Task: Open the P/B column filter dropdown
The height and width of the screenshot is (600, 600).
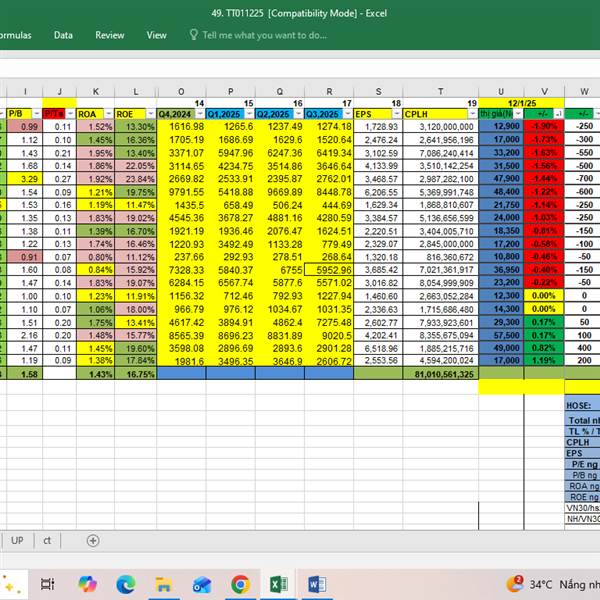Action: pyautogui.click(x=37, y=114)
